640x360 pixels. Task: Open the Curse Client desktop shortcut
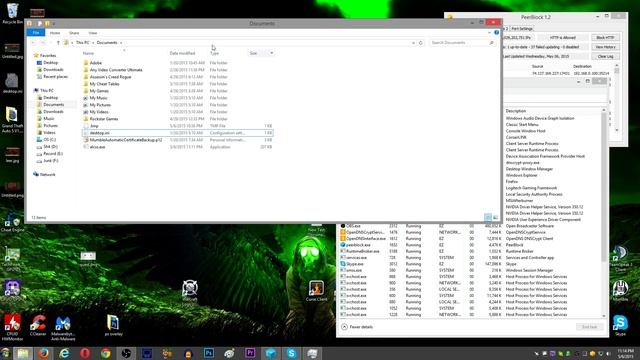pyautogui.click(x=316, y=291)
